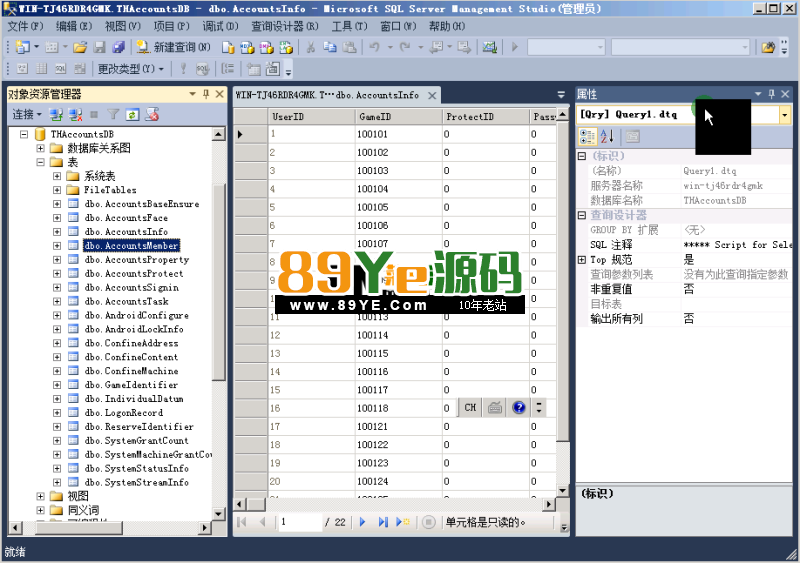This screenshot has width=800, height=563.
Task: Open the Properties object selector dropdown
Action: [785, 115]
